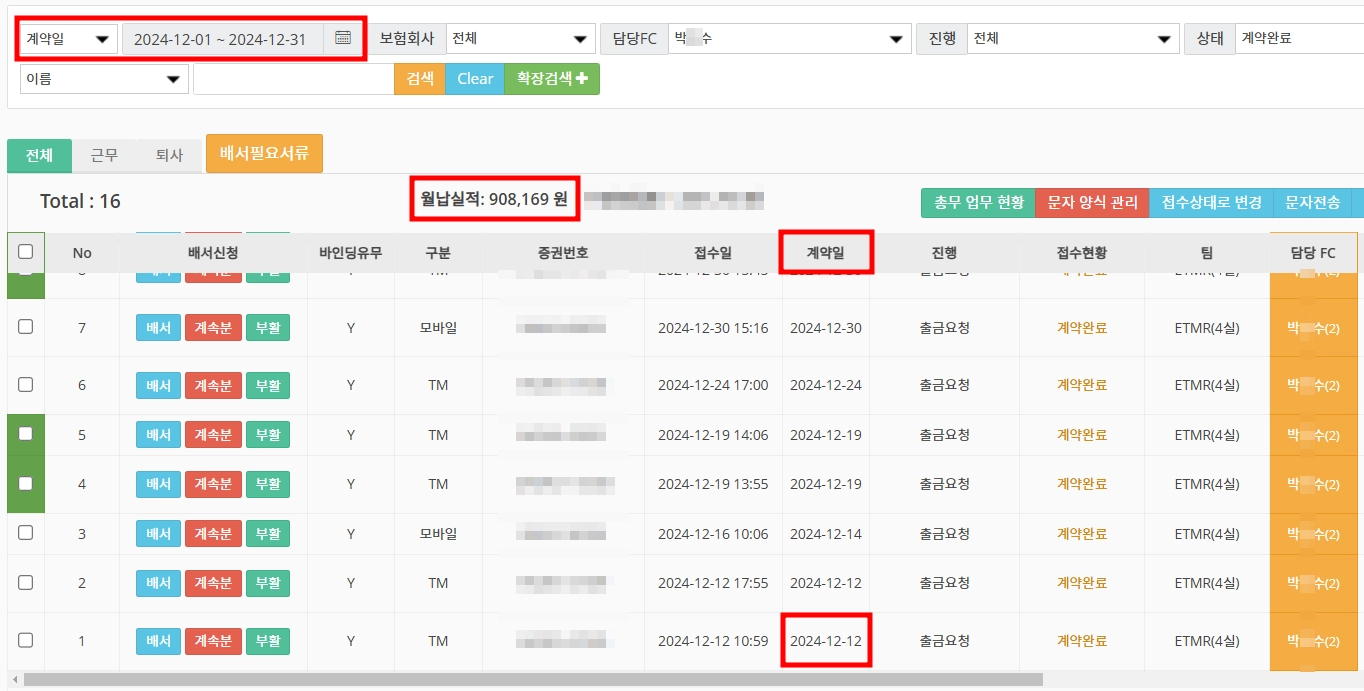
Task: Open extended search with 확장검색+ button
Action: point(551,78)
